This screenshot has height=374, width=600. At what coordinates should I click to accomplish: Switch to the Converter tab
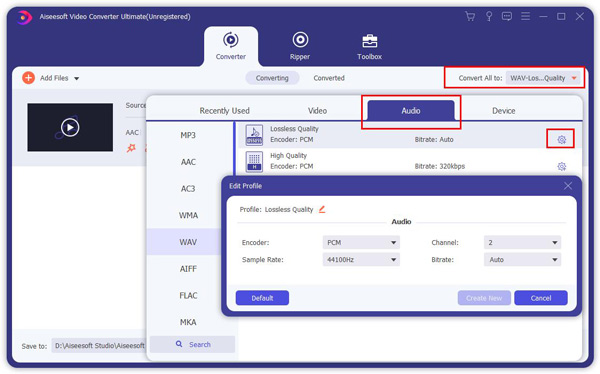pos(231,47)
